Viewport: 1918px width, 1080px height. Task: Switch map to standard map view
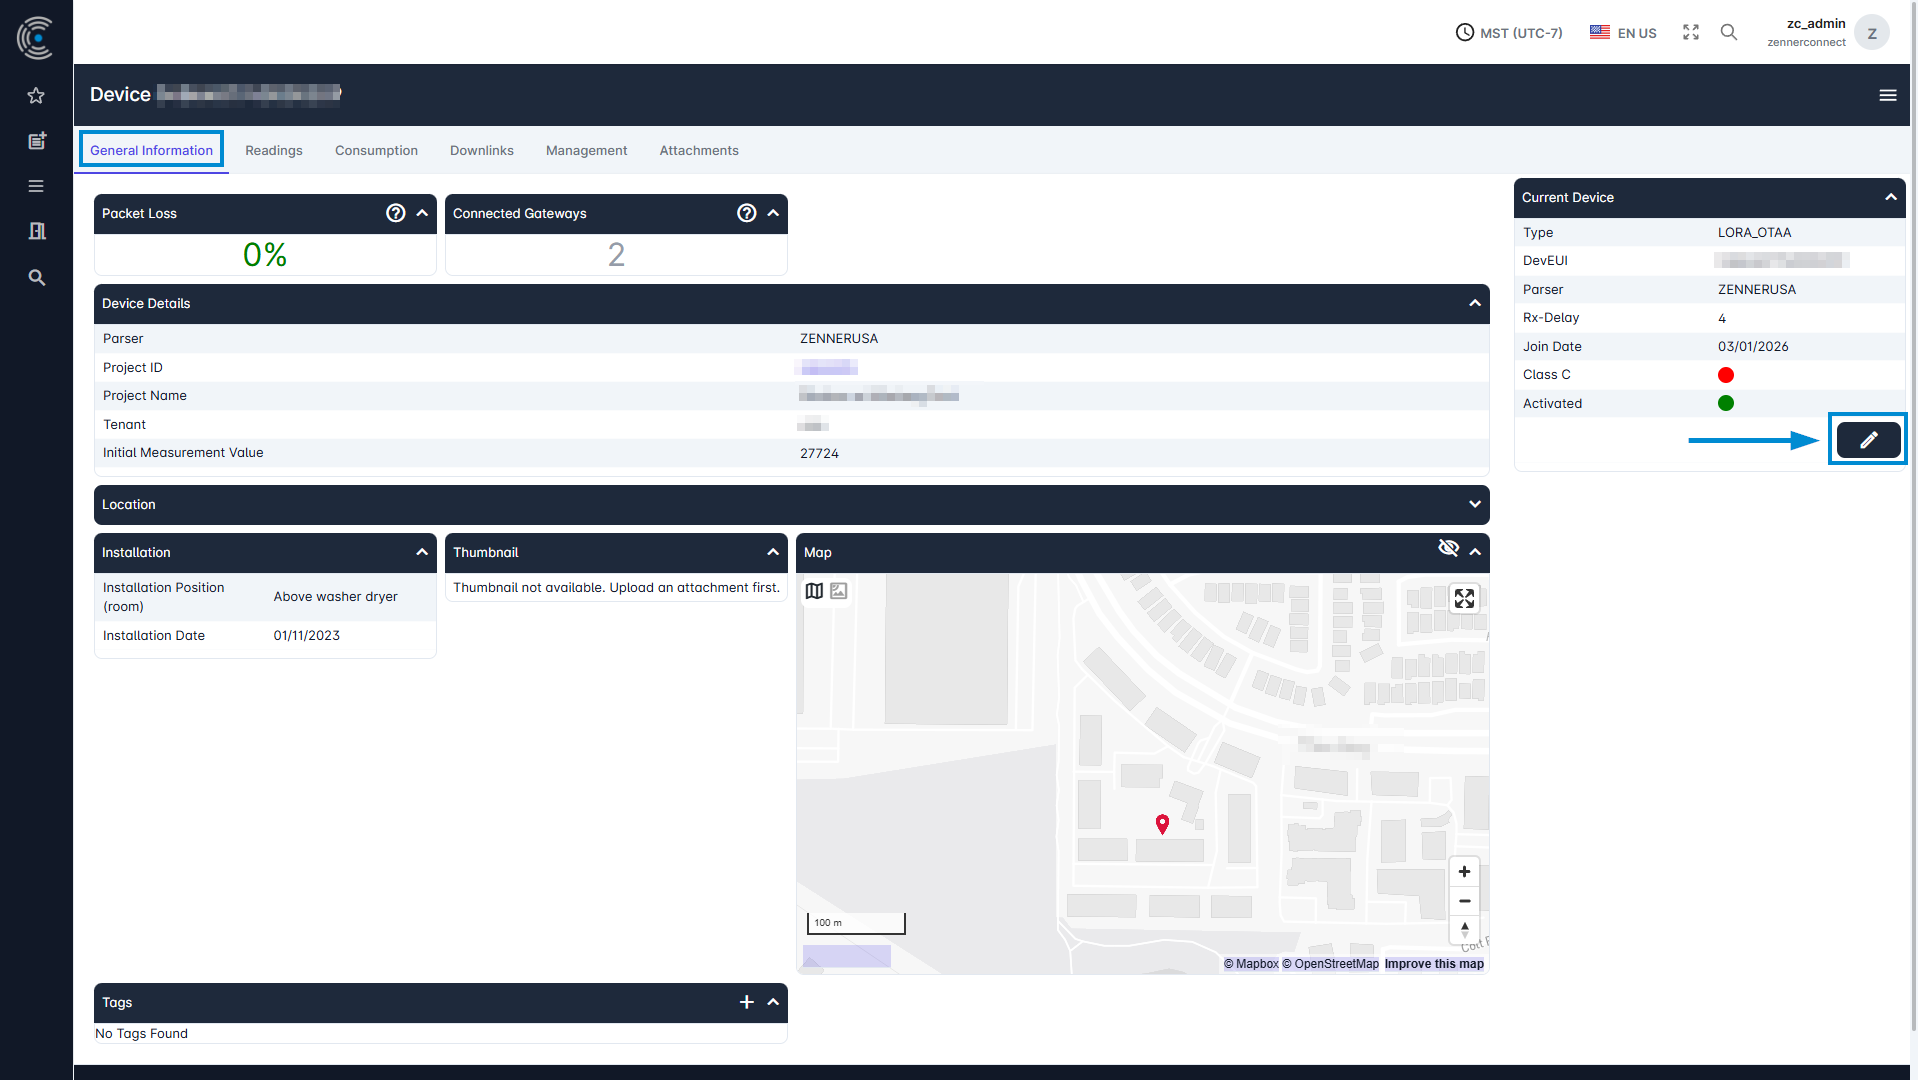(x=814, y=591)
